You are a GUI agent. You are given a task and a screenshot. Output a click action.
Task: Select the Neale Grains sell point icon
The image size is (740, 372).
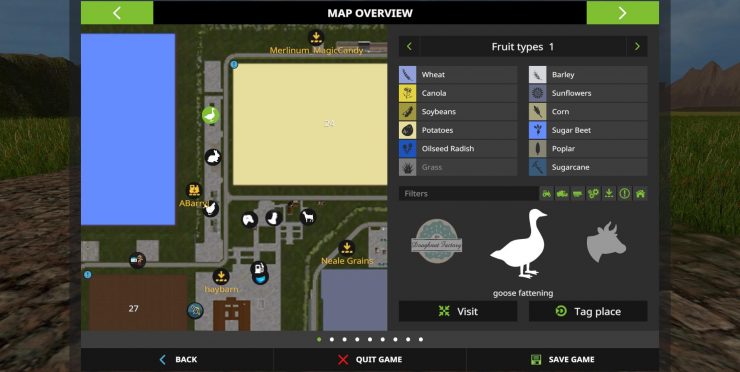346,247
